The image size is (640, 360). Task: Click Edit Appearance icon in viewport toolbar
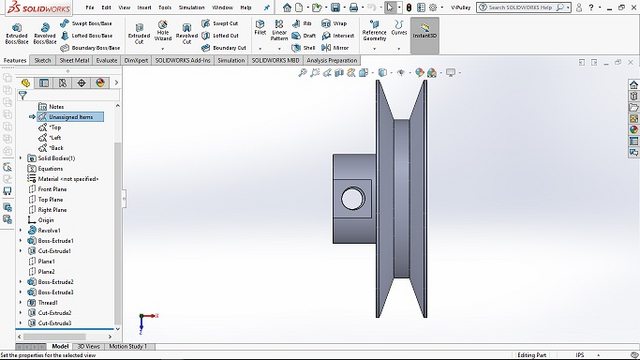tap(419, 73)
